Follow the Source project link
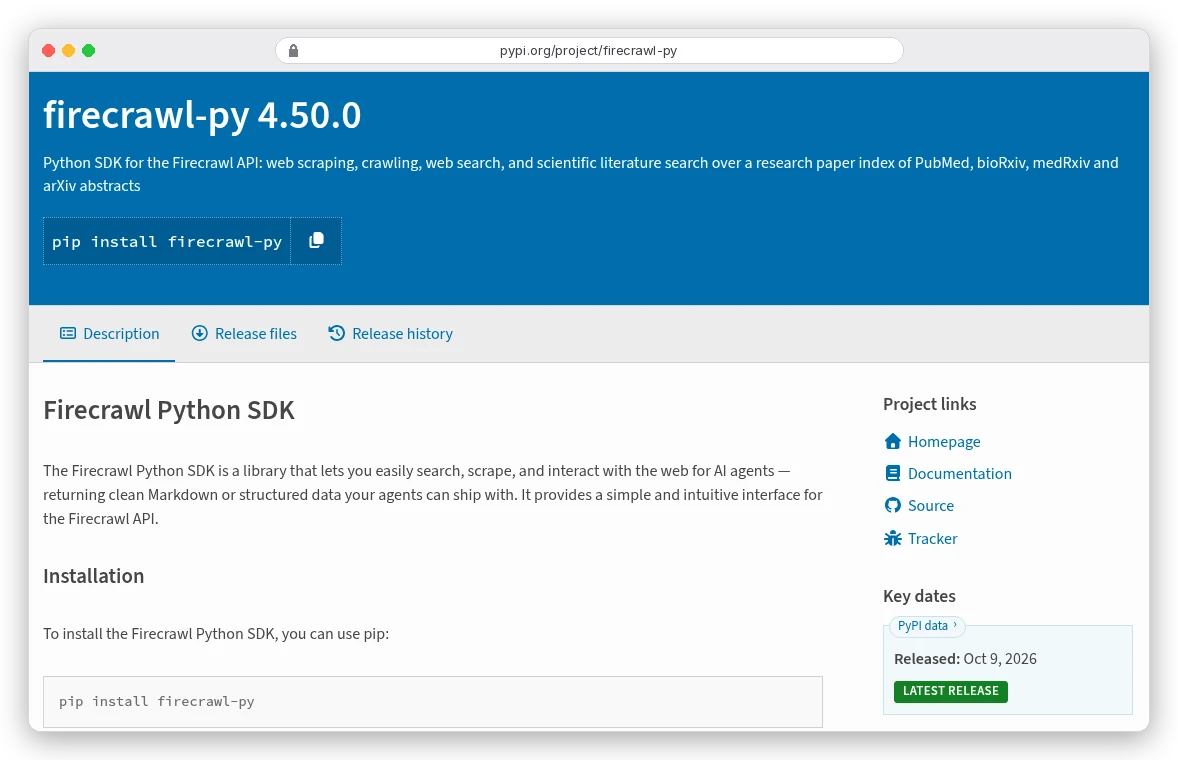Image resolution: width=1178 pixels, height=760 pixels. (931, 505)
